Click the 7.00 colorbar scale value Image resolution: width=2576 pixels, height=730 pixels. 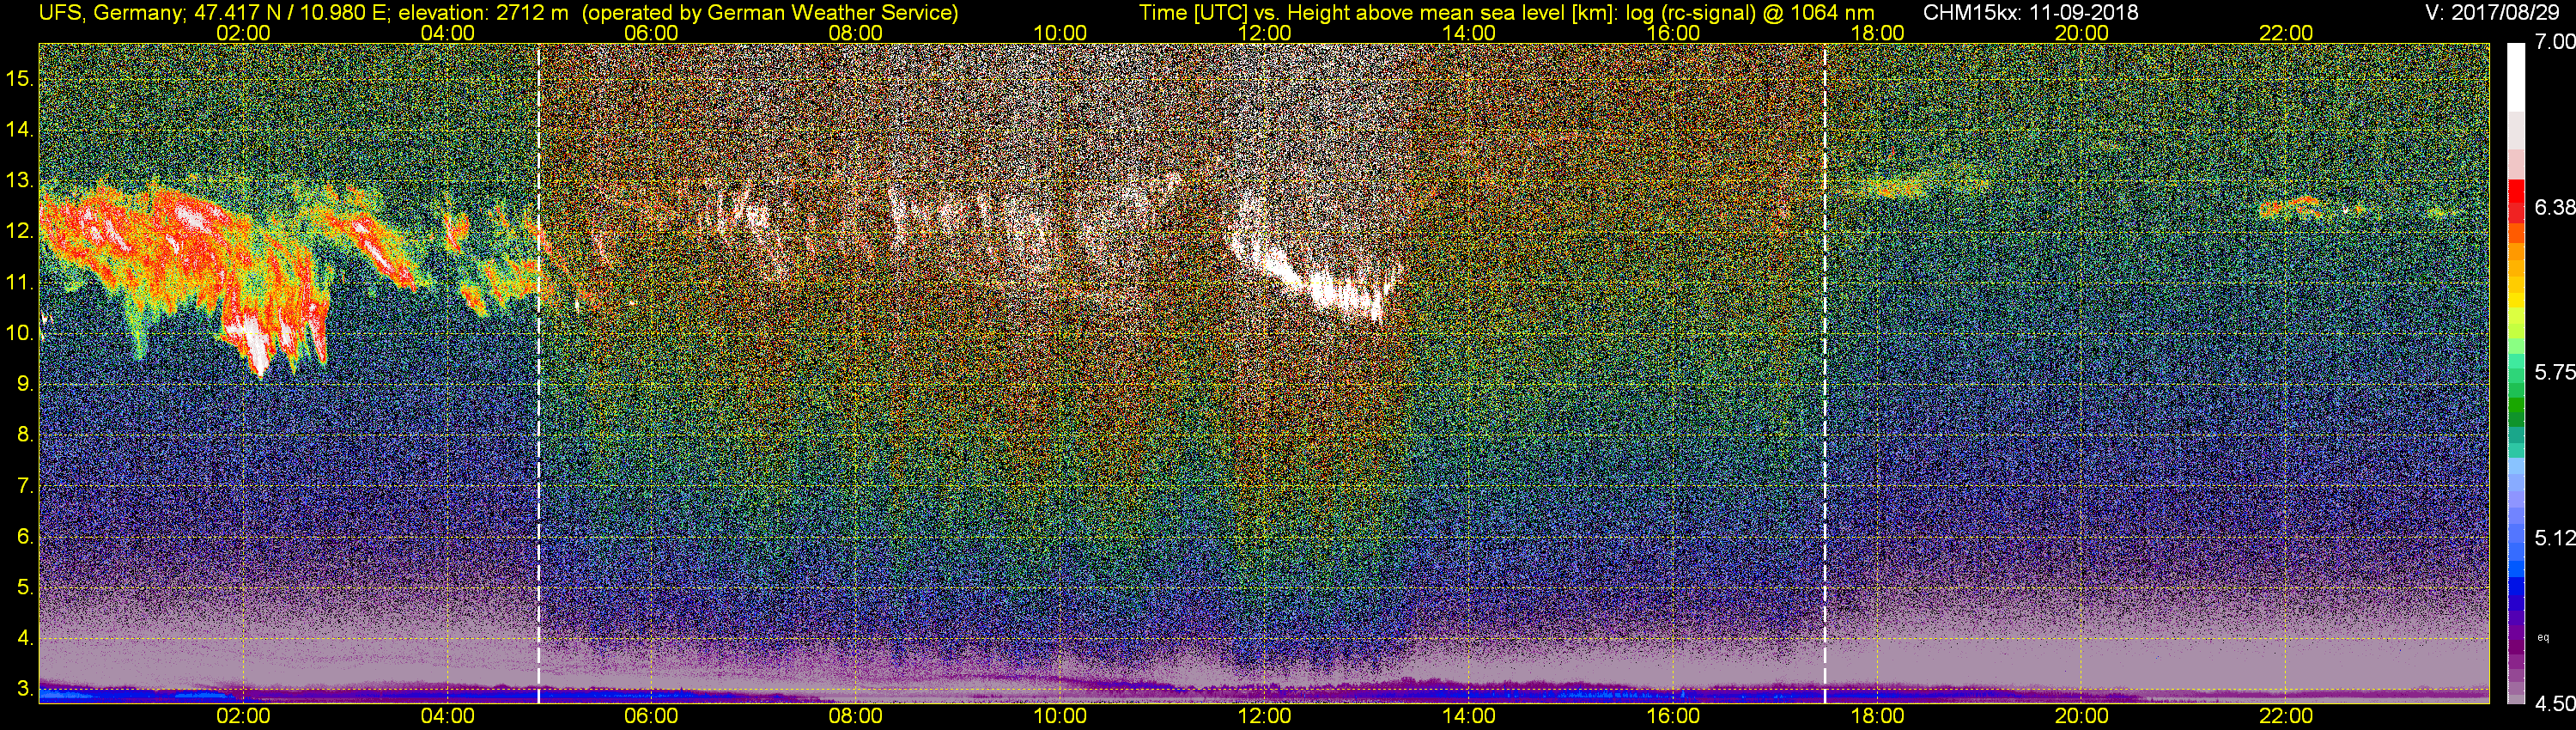(x=2554, y=42)
